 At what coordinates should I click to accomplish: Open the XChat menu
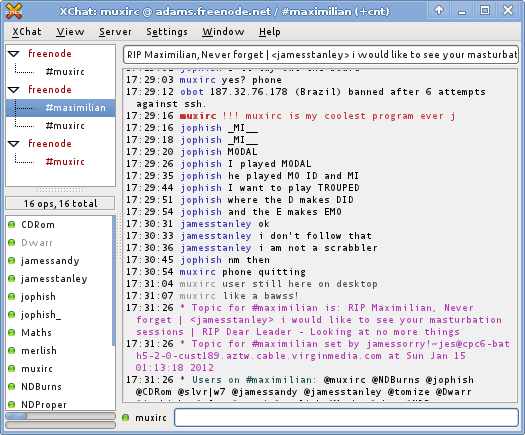[x=27, y=32]
